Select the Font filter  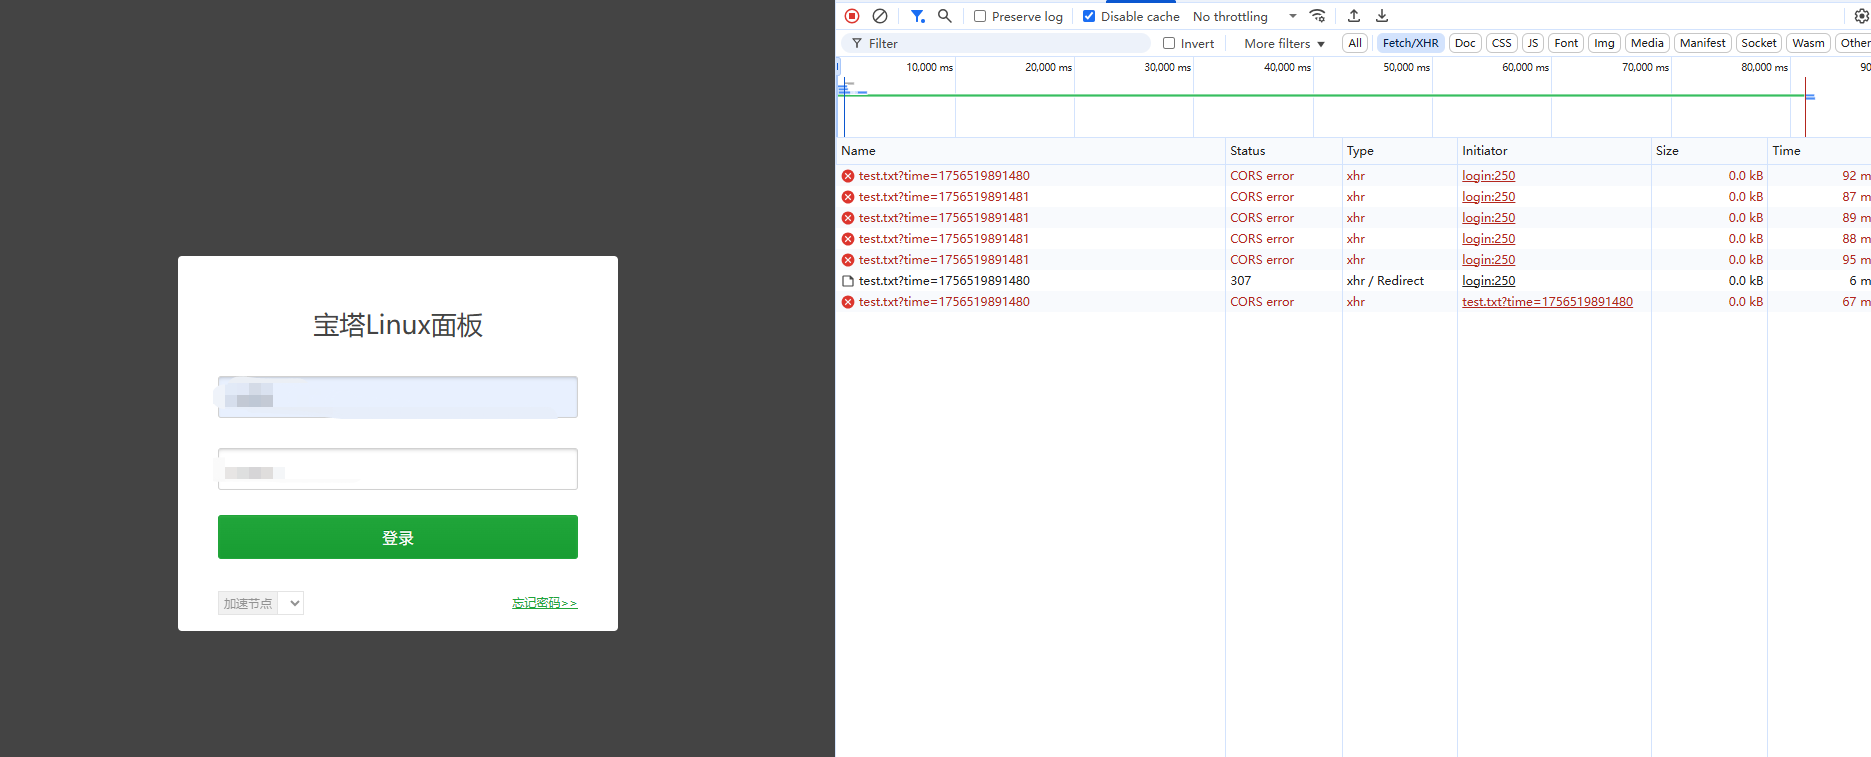click(1566, 43)
